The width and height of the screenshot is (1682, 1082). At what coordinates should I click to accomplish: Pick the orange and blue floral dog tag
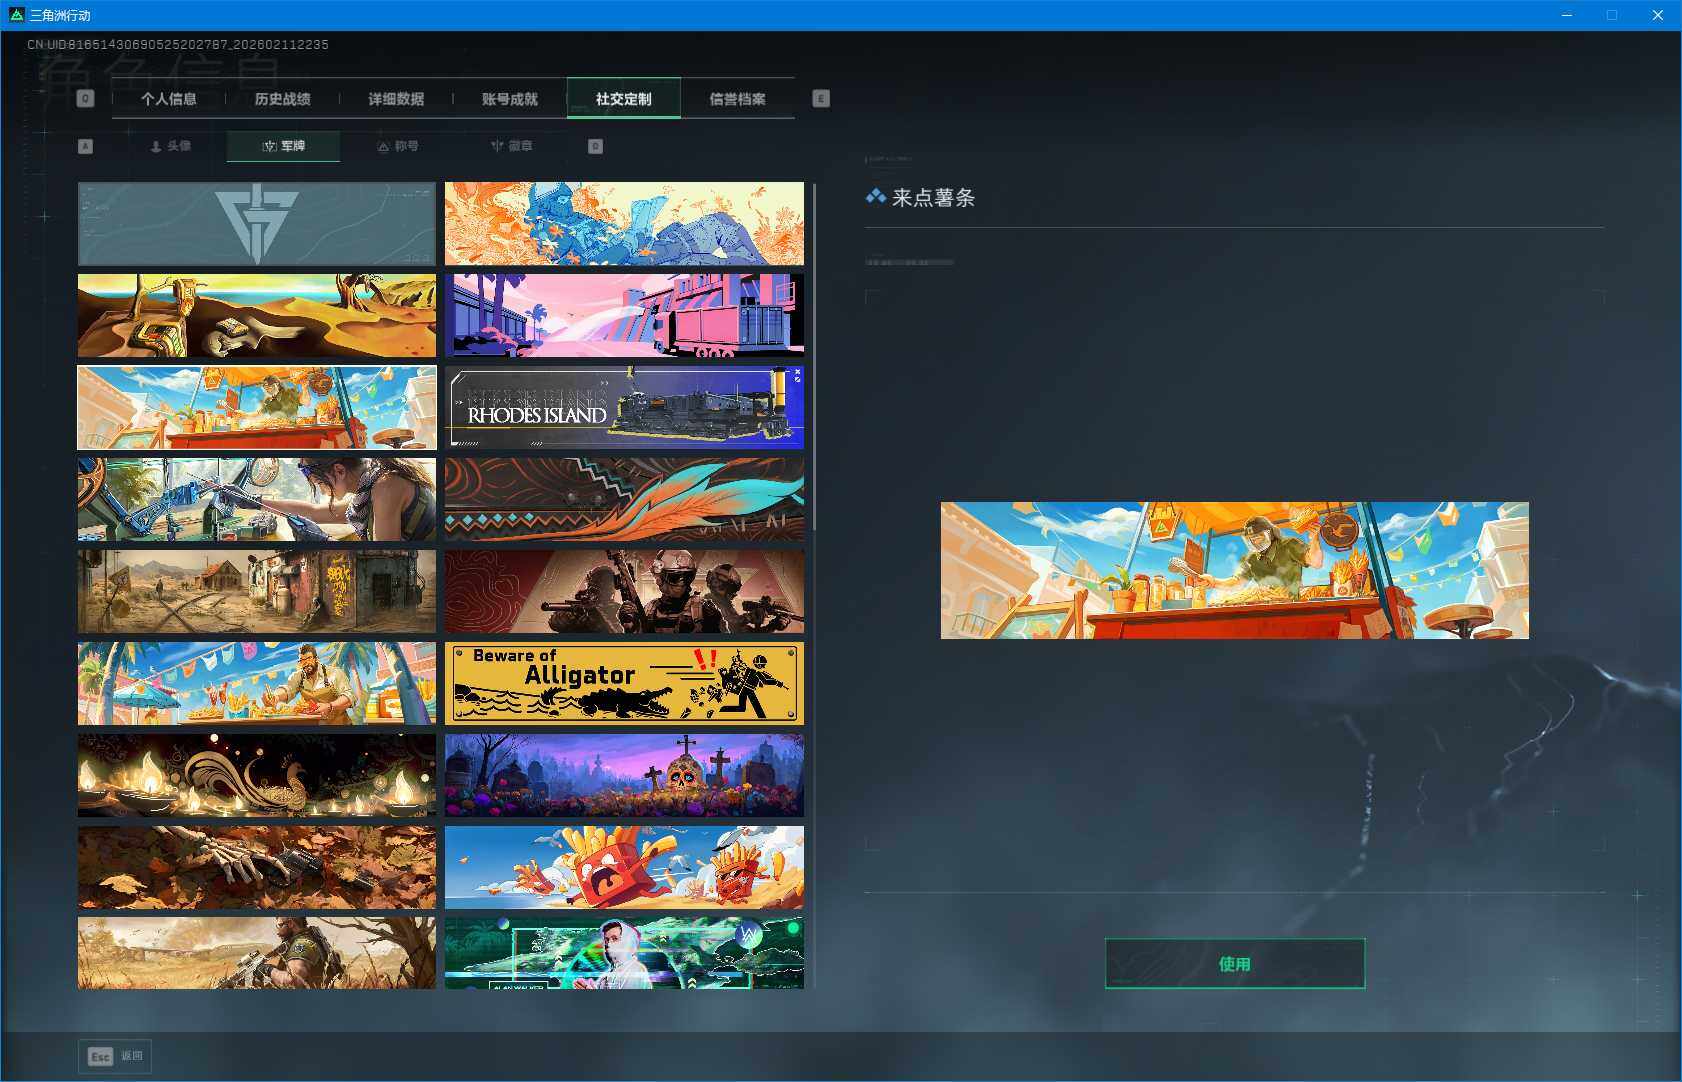point(624,224)
